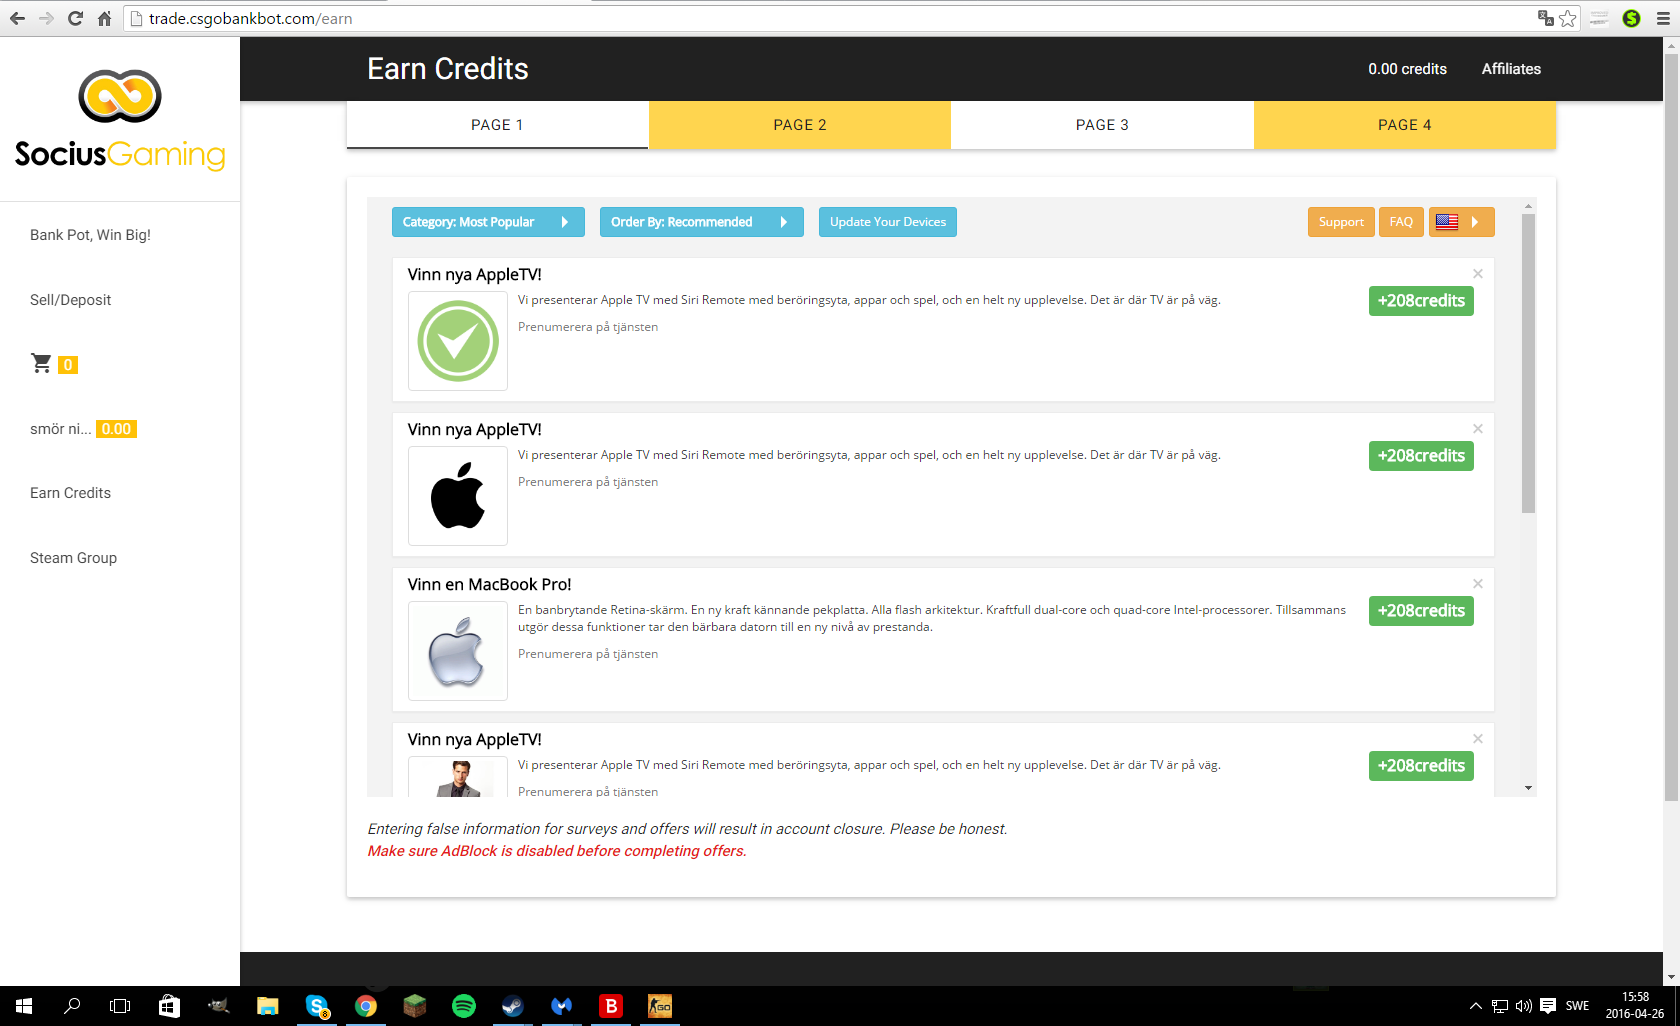1680x1026 pixels.
Task: Launch Windows Store from the taskbar
Action: click(x=169, y=1006)
